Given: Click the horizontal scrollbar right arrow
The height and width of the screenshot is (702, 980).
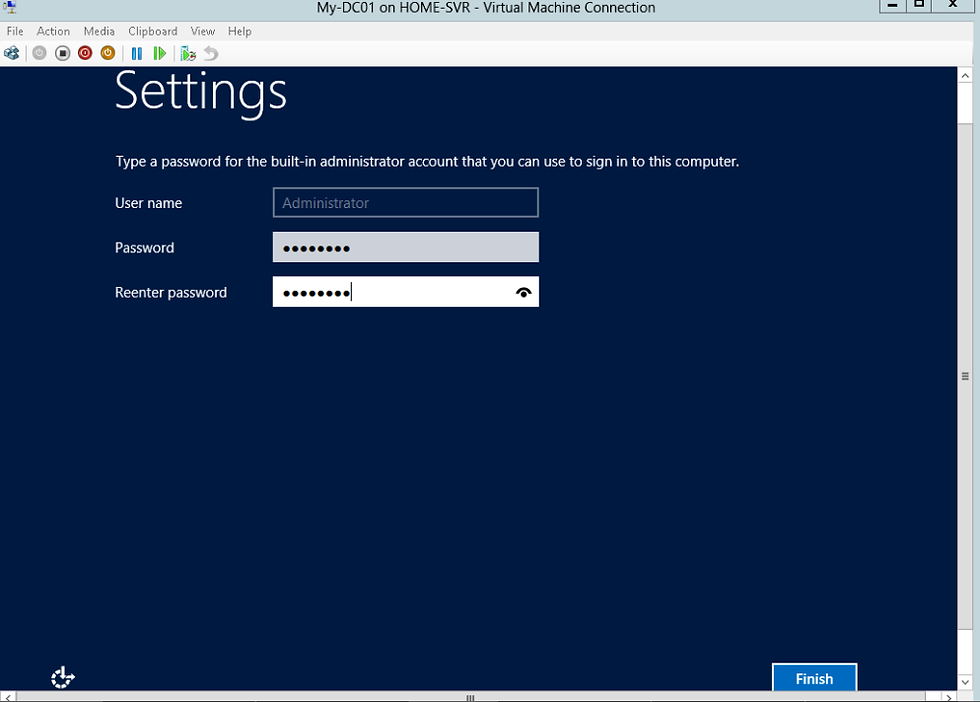Looking at the screenshot, I should (x=949, y=697).
